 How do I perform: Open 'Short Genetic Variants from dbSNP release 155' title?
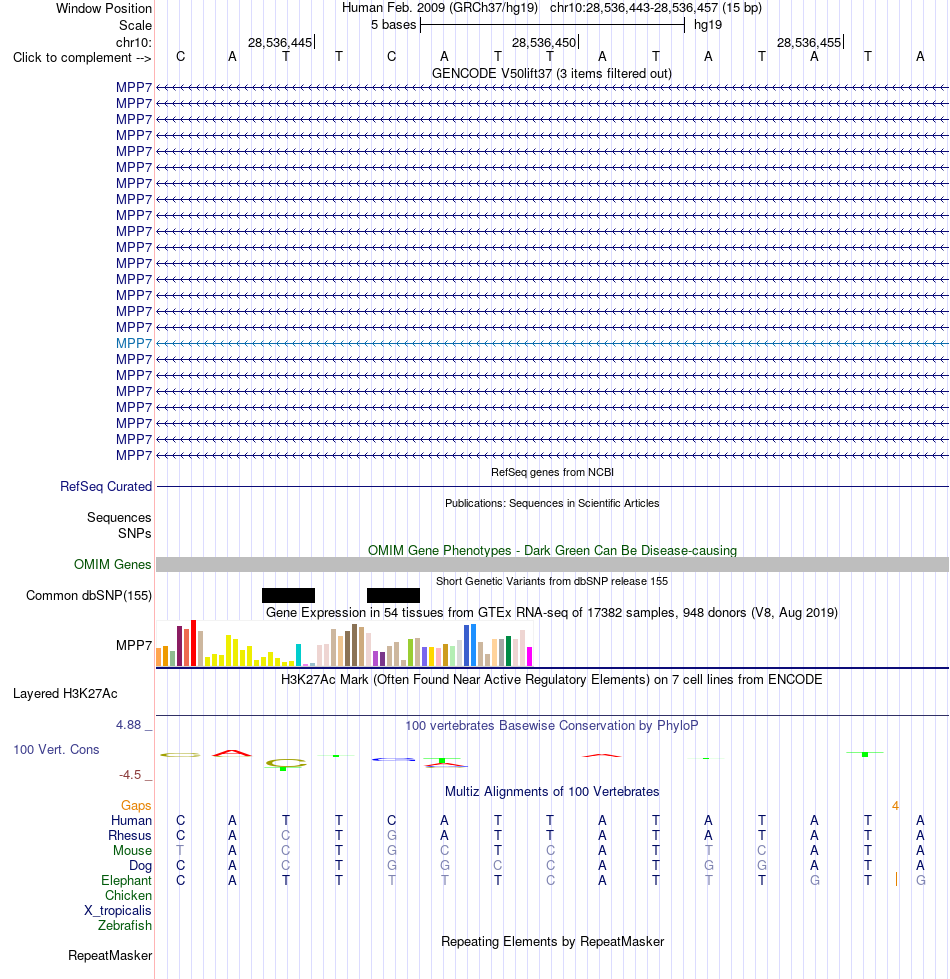(x=552, y=581)
